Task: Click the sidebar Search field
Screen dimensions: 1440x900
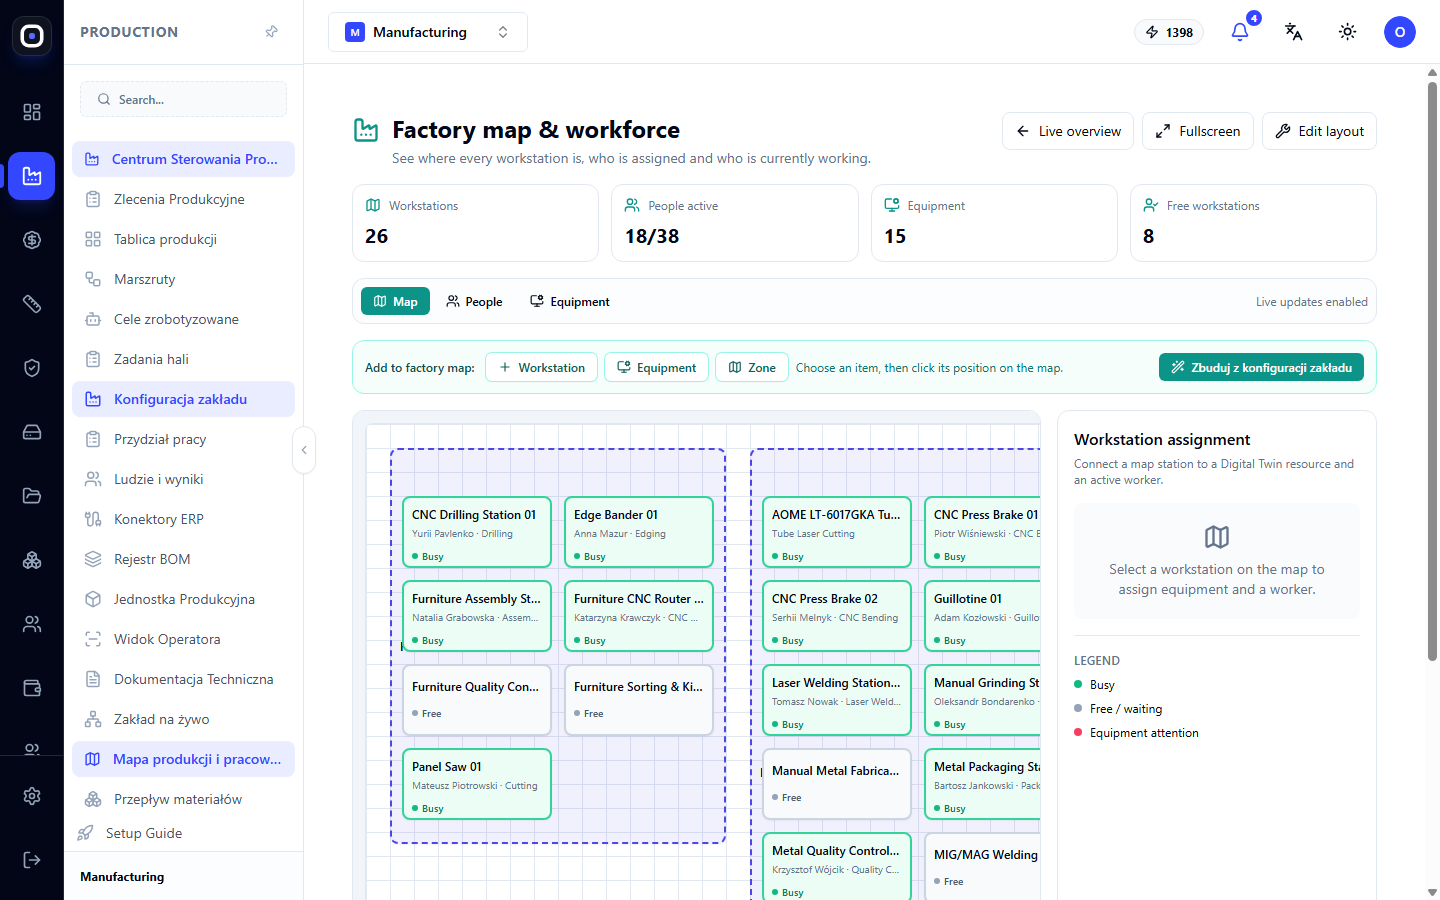Action: pyautogui.click(x=183, y=99)
